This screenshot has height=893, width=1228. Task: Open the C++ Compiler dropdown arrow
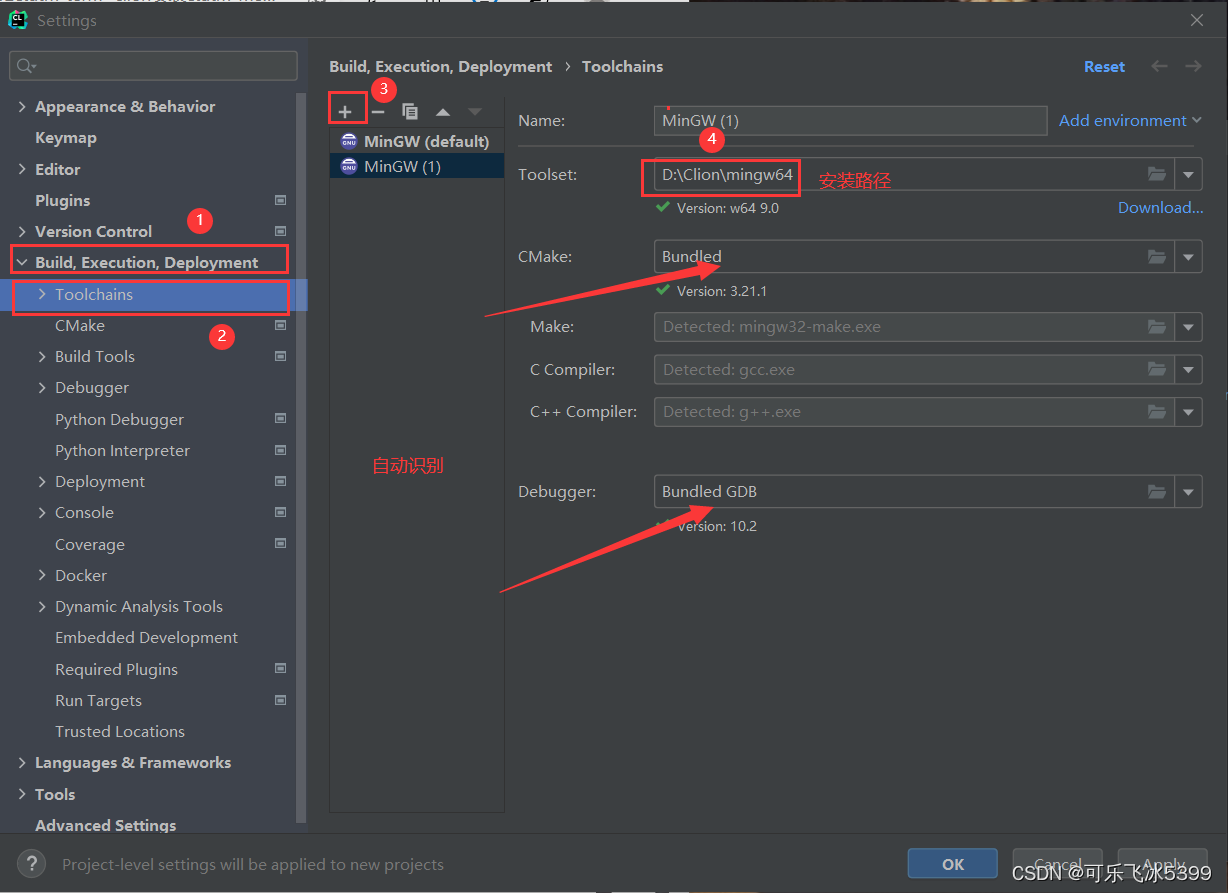point(1188,411)
